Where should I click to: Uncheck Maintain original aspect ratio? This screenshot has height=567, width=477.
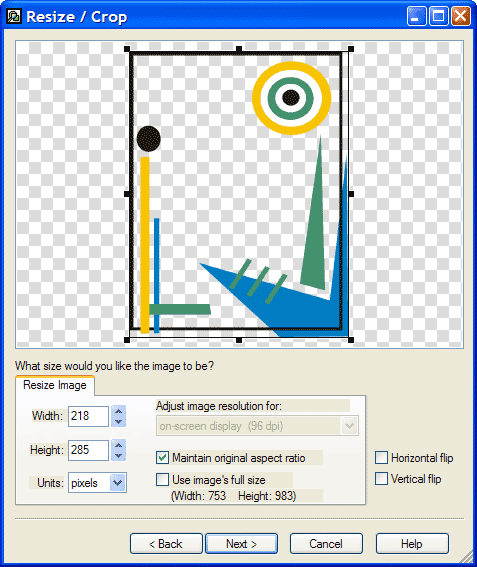coord(162,457)
